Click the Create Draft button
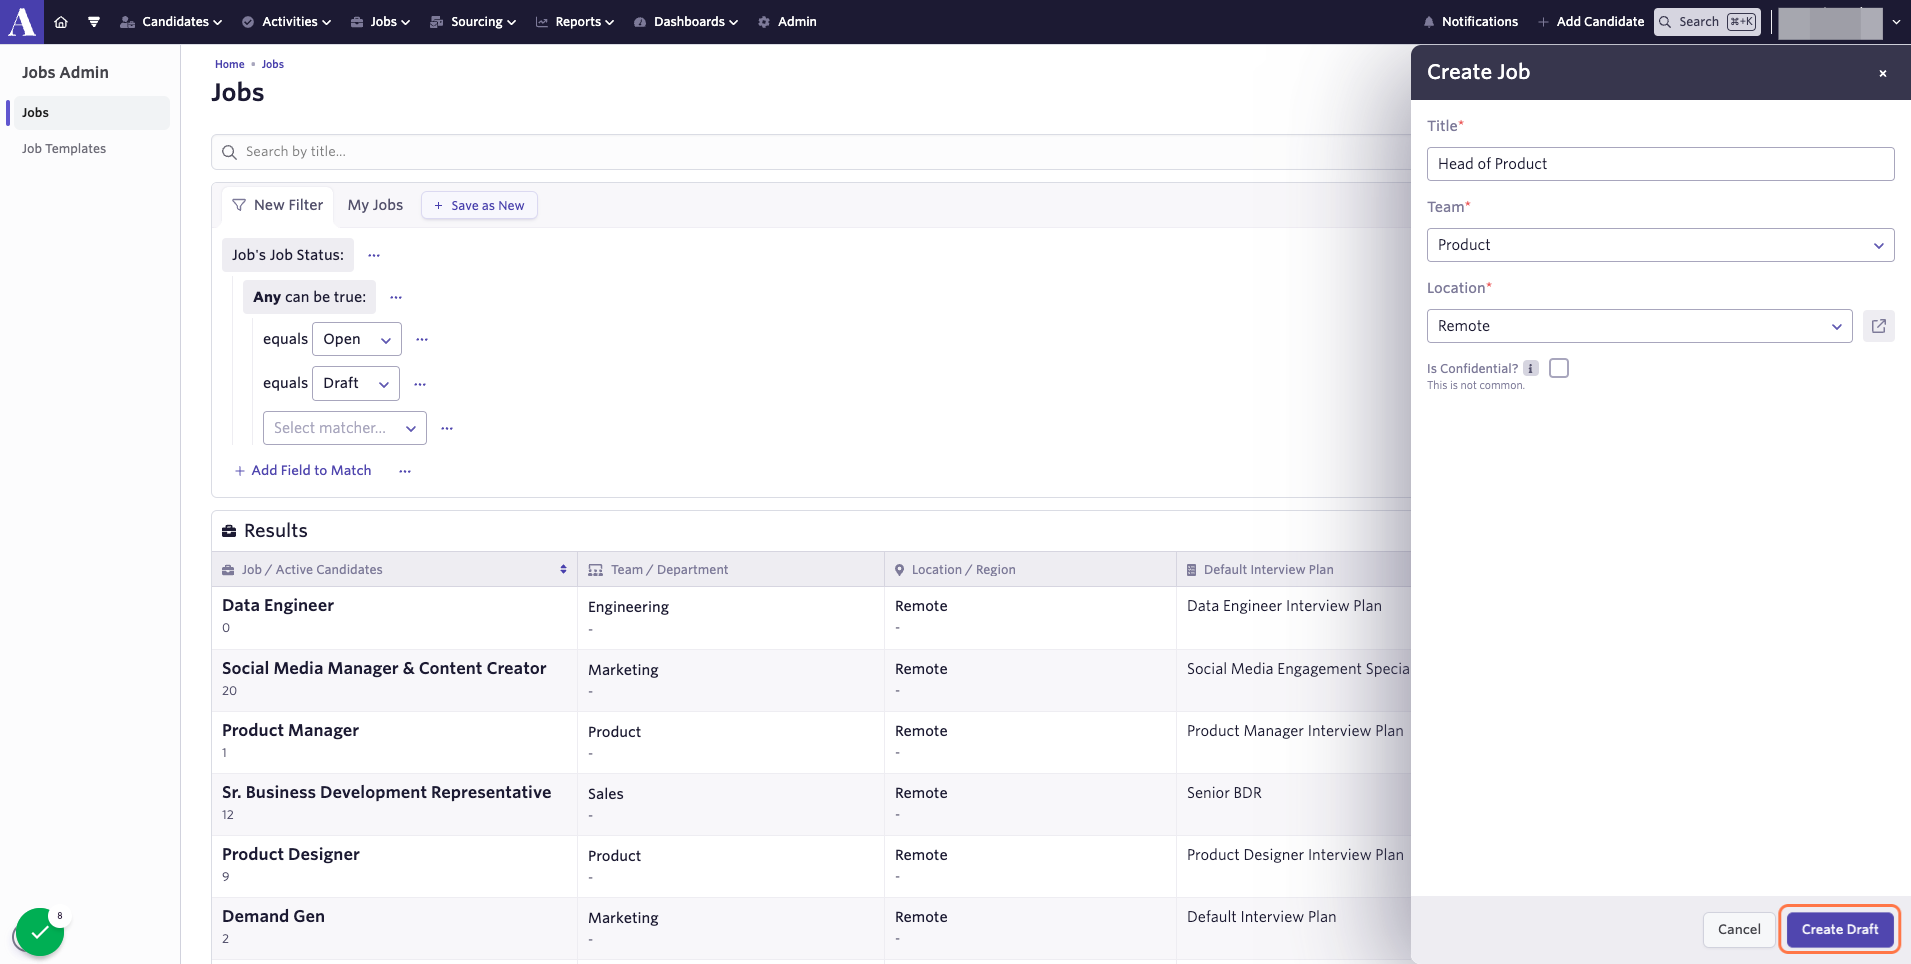This screenshot has width=1911, height=964. [x=1840, y=929]
